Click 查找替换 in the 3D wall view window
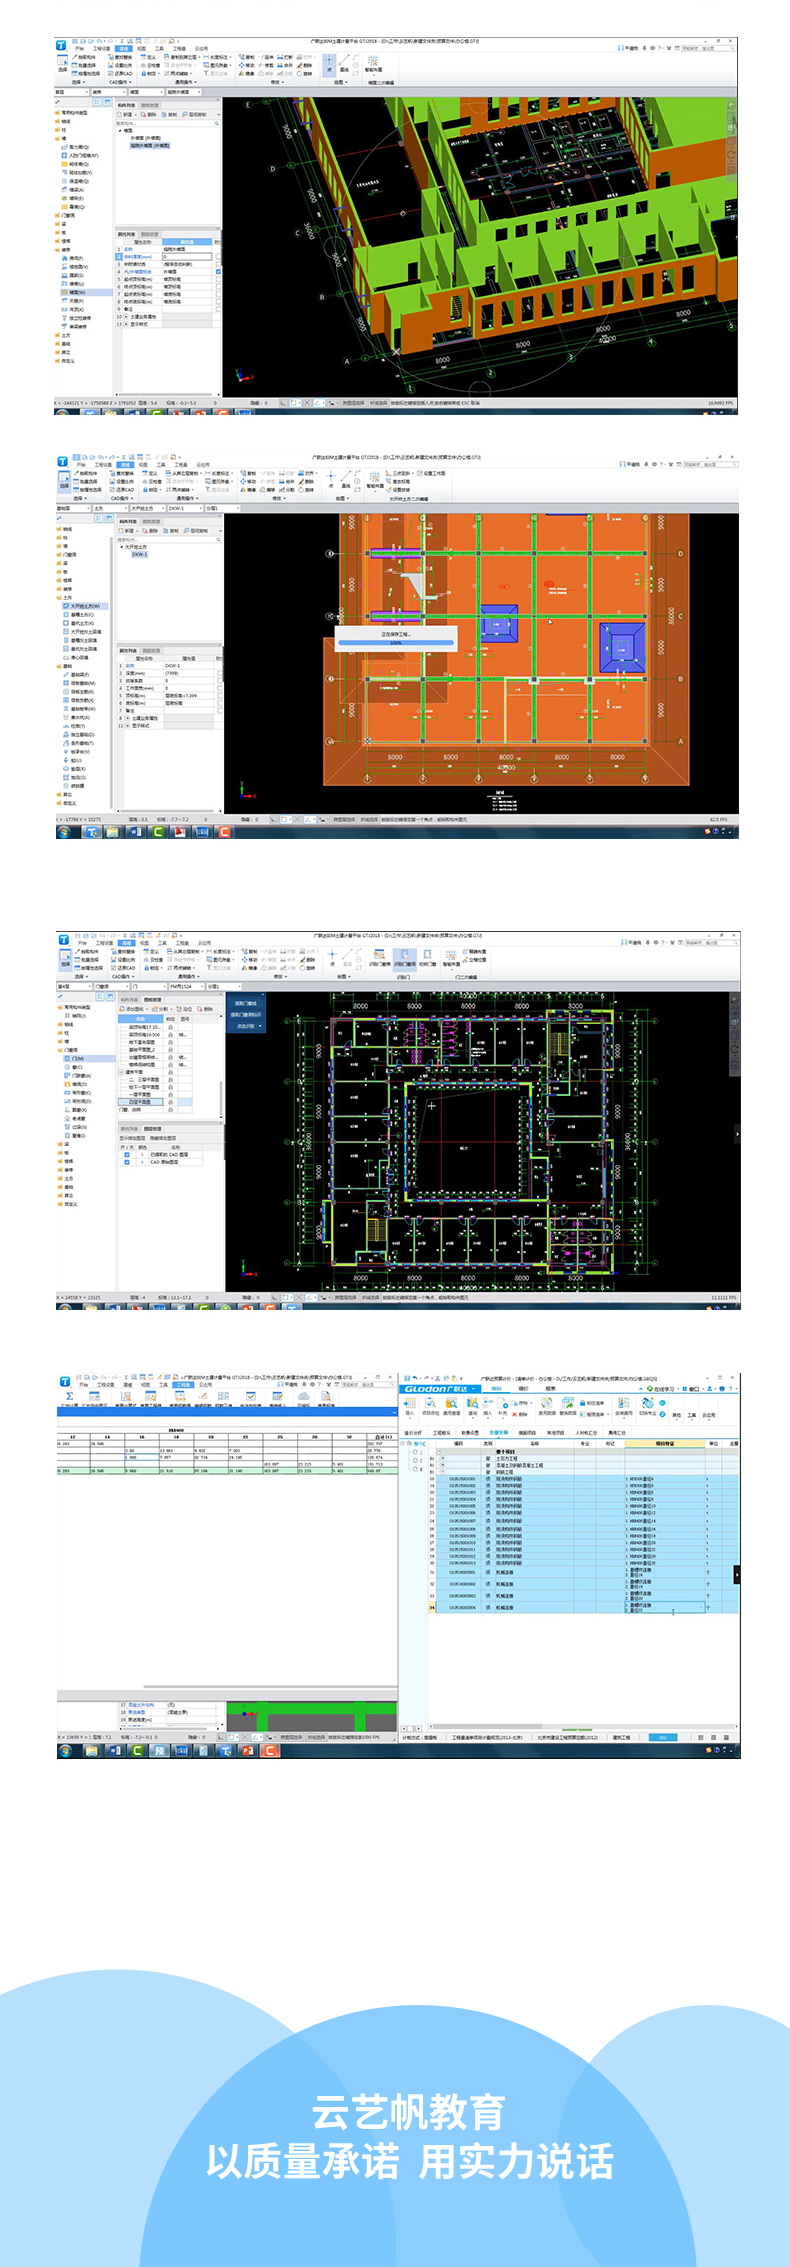790x2267 pixels. 120,57
